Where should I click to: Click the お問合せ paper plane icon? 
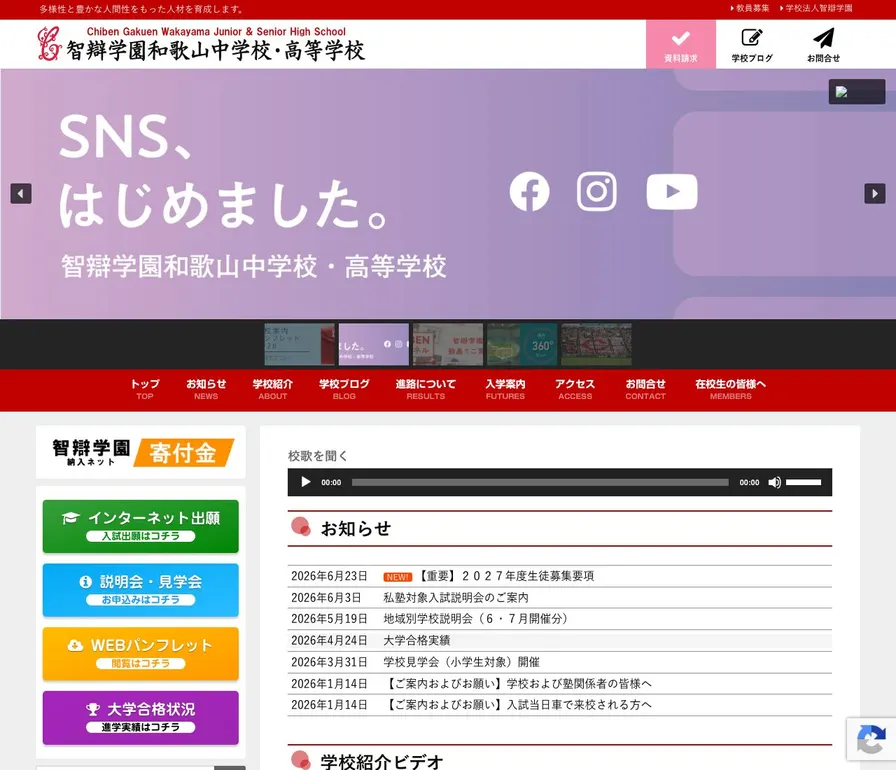(823, 45)
